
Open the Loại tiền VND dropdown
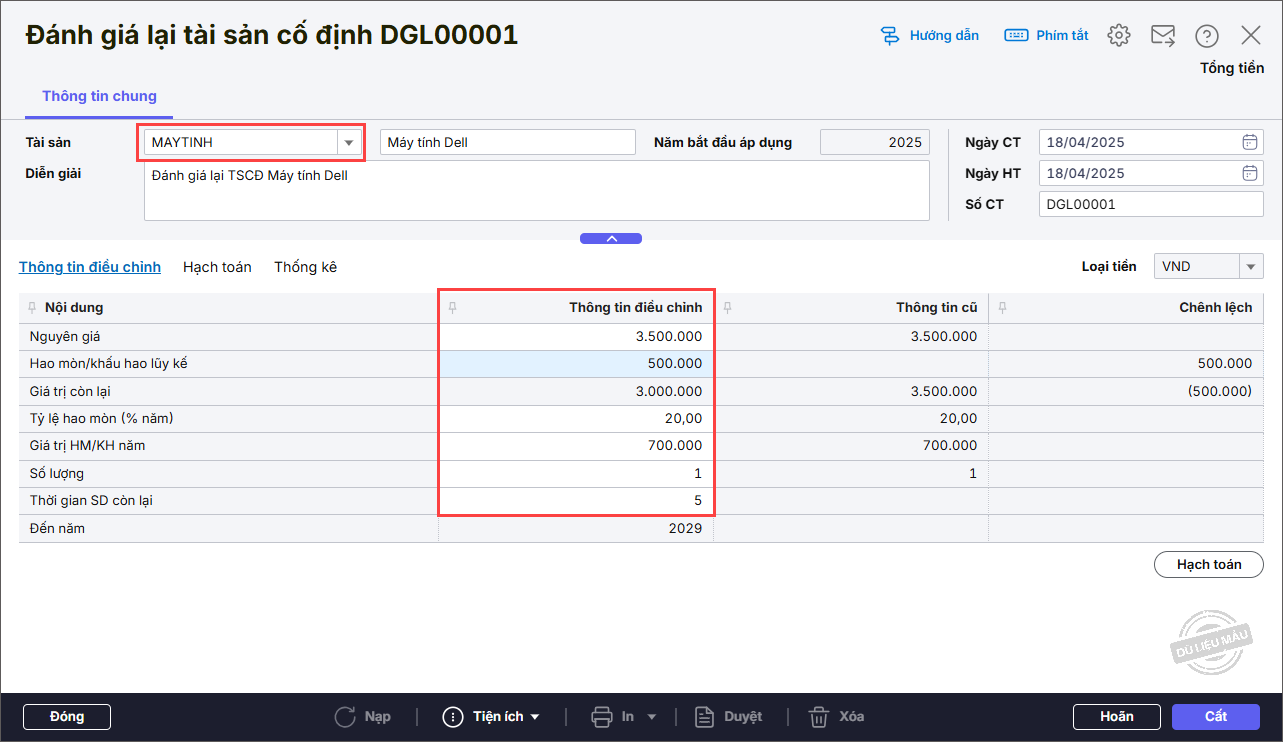[1251, 267]
